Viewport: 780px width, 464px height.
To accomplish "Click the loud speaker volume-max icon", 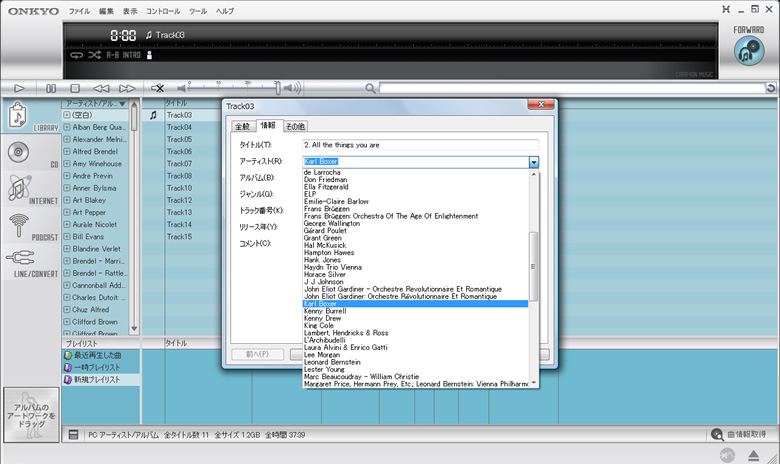I will (x=292, y=89).
